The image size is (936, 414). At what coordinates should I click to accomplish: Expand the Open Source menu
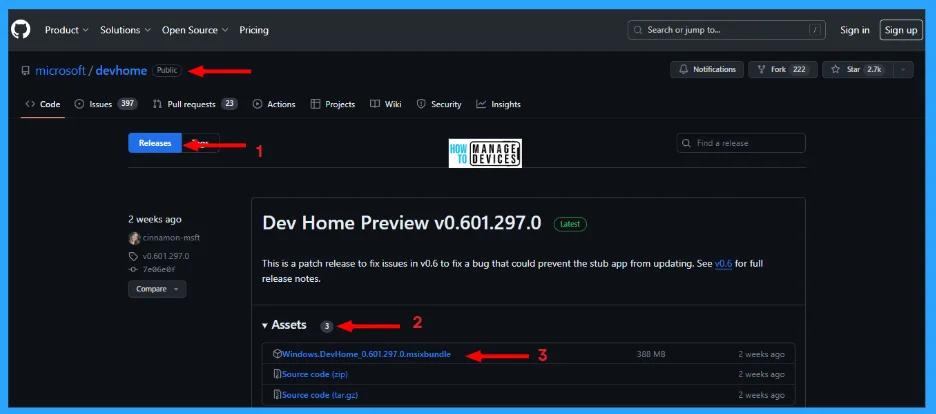coord(195,30)
